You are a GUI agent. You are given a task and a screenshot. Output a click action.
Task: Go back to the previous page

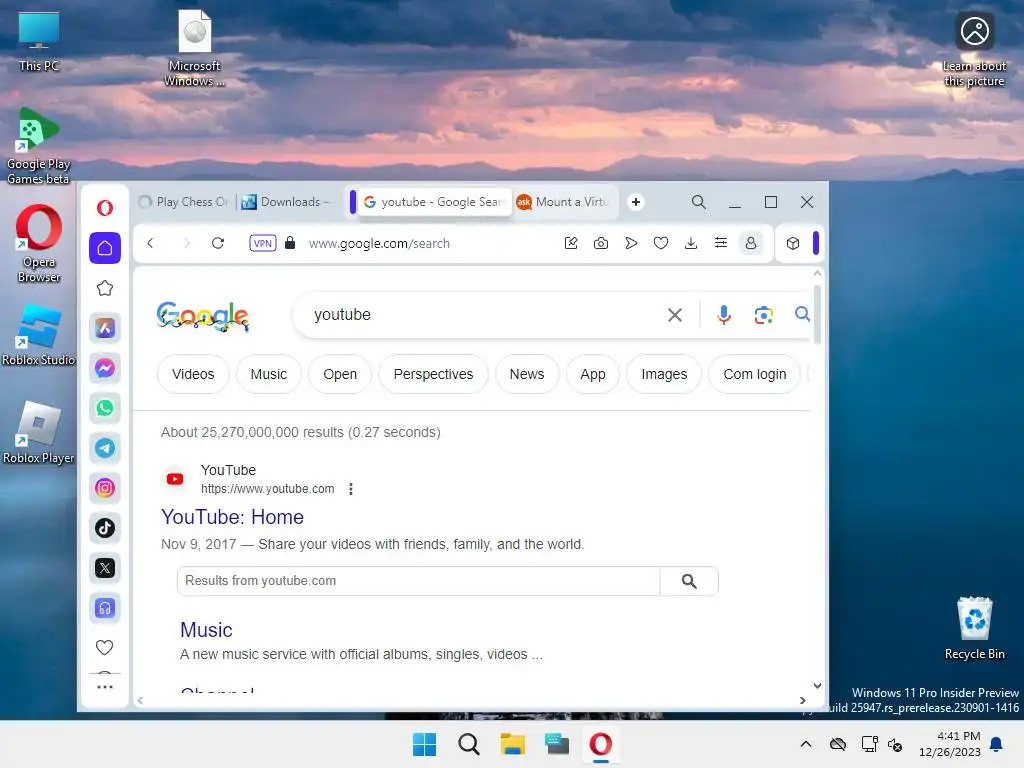coord(150,243)
